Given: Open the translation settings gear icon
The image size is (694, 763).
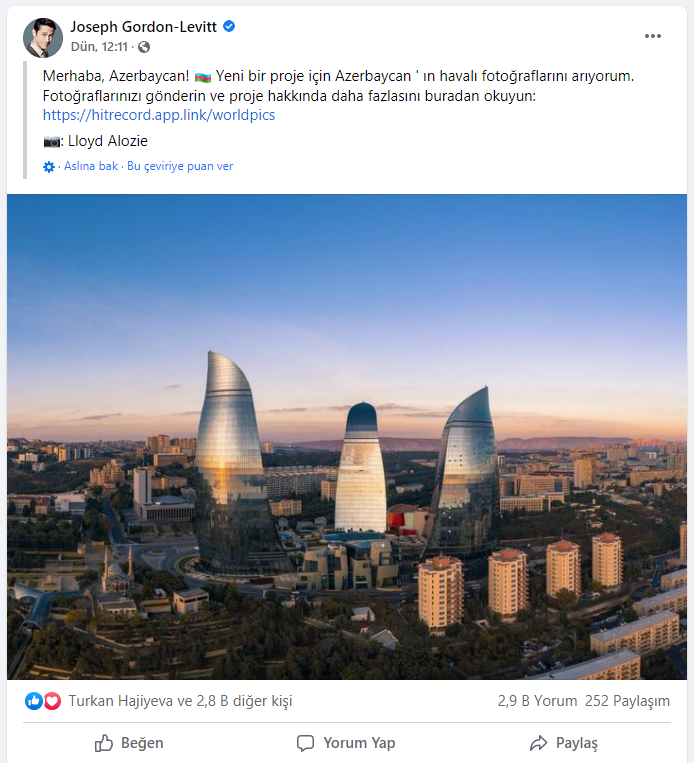Looking at the screenshot, I should tap(49, 167).
